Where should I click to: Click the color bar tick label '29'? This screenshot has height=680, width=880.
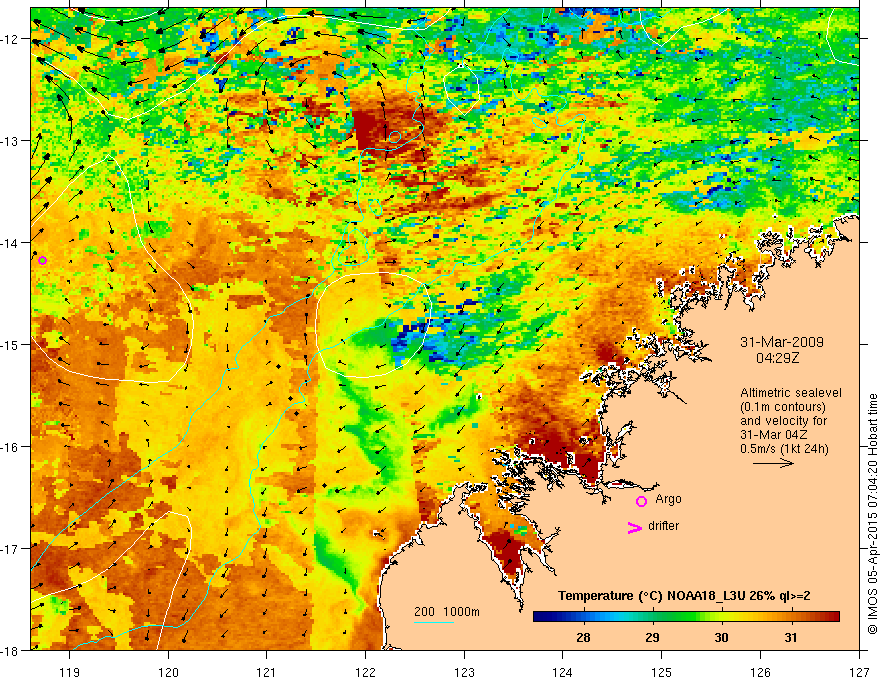pyautogui.click(x=652, y=637)
